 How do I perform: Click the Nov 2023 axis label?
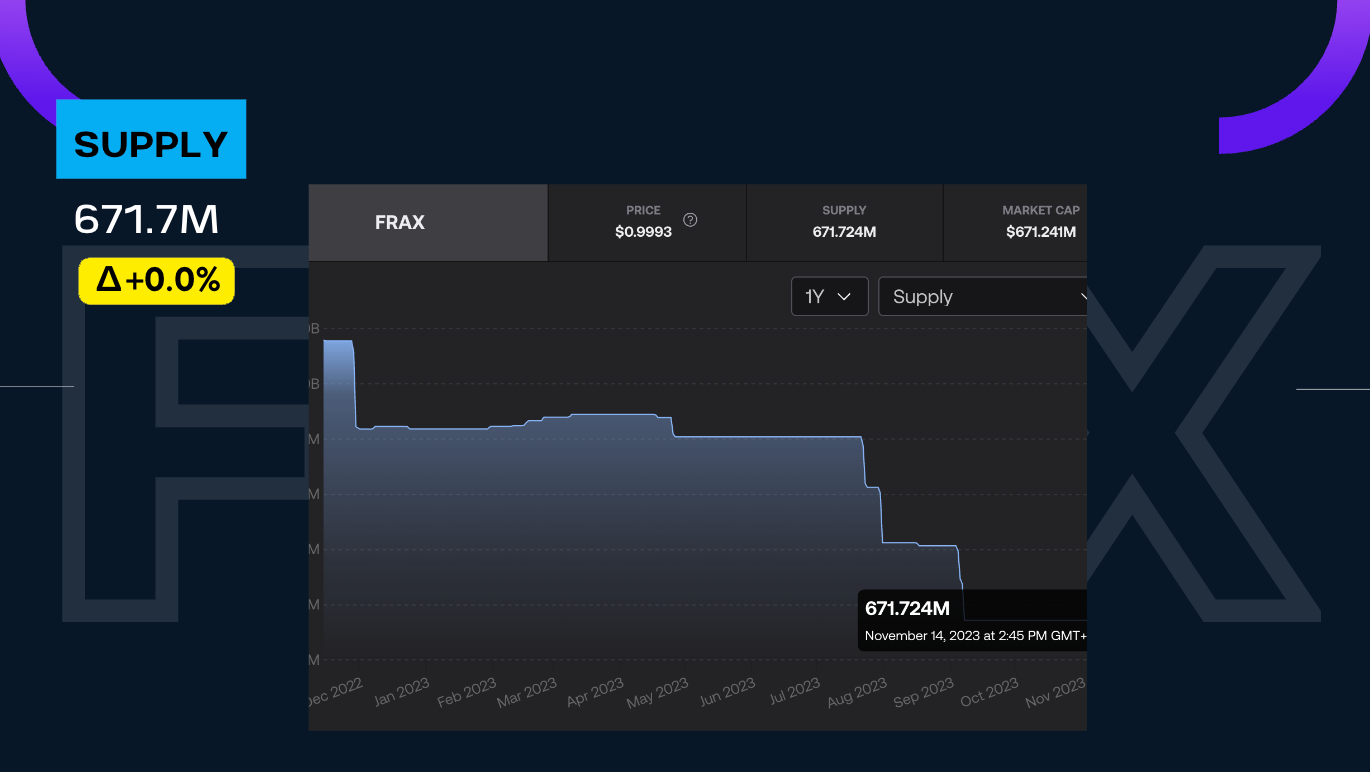pyautogui.click(x=1055, y=692)
